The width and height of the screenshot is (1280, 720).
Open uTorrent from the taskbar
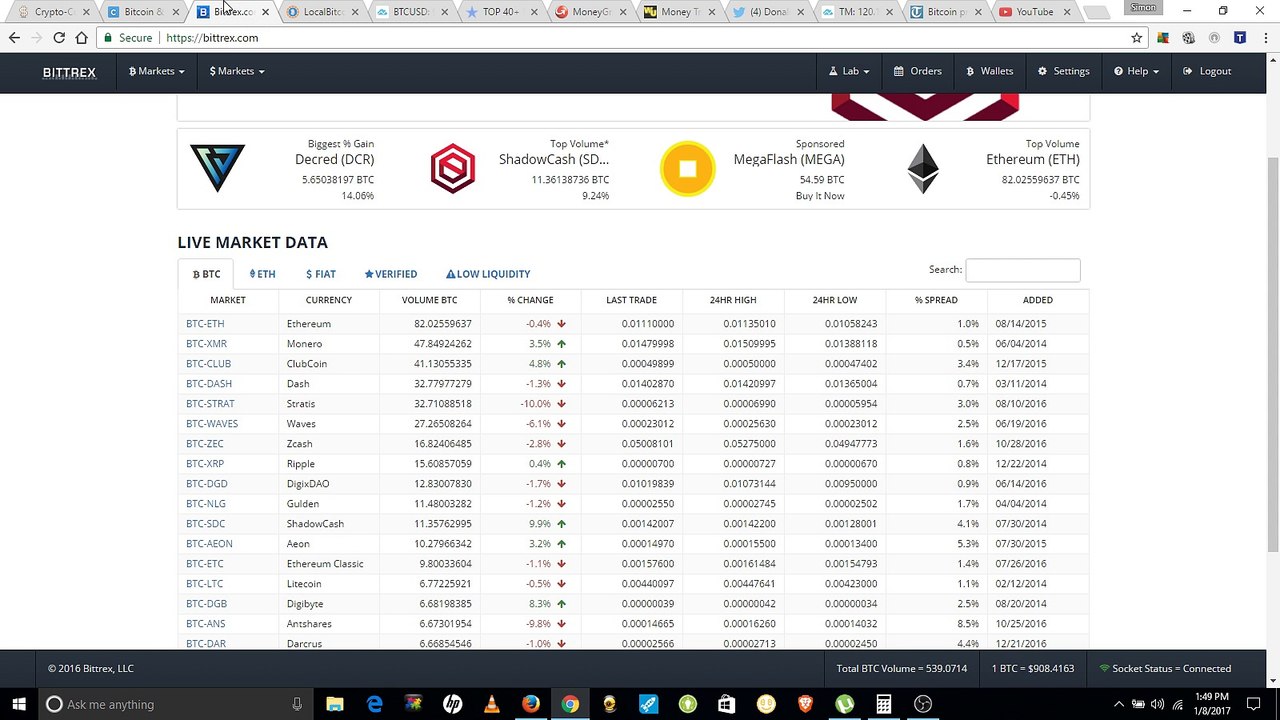[844, 704]
